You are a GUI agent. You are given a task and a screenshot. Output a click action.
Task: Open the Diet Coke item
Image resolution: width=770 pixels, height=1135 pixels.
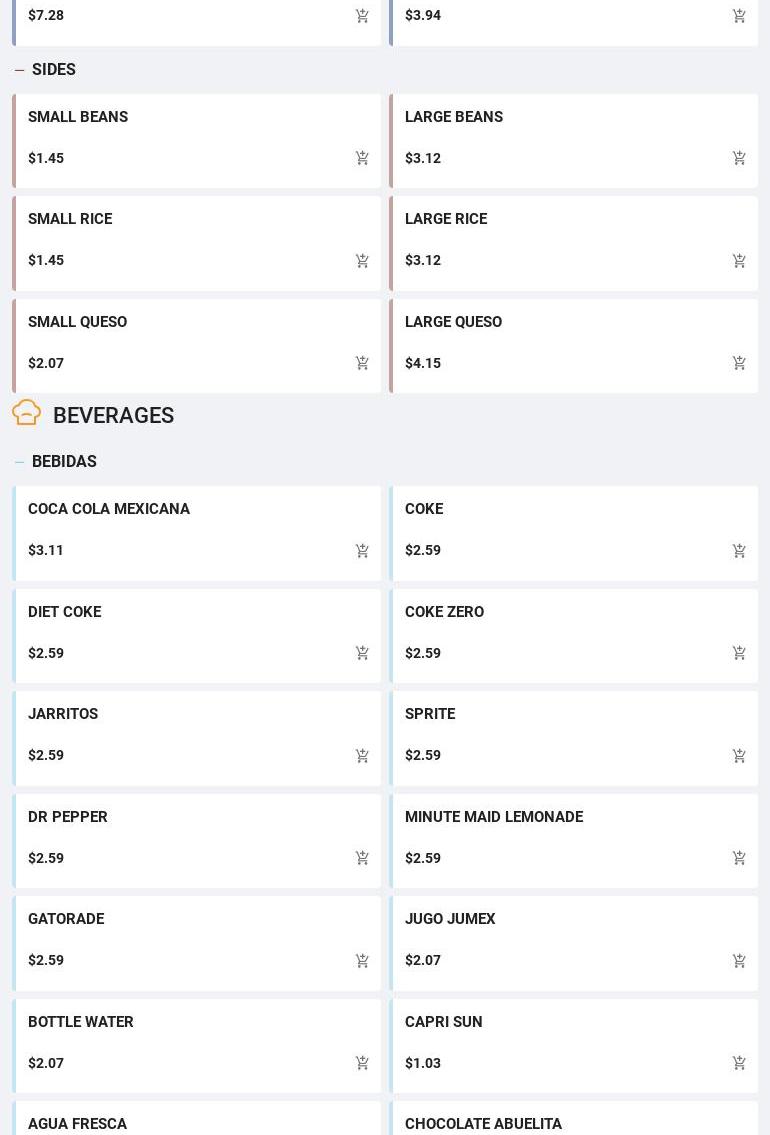[x=65, y=612]
